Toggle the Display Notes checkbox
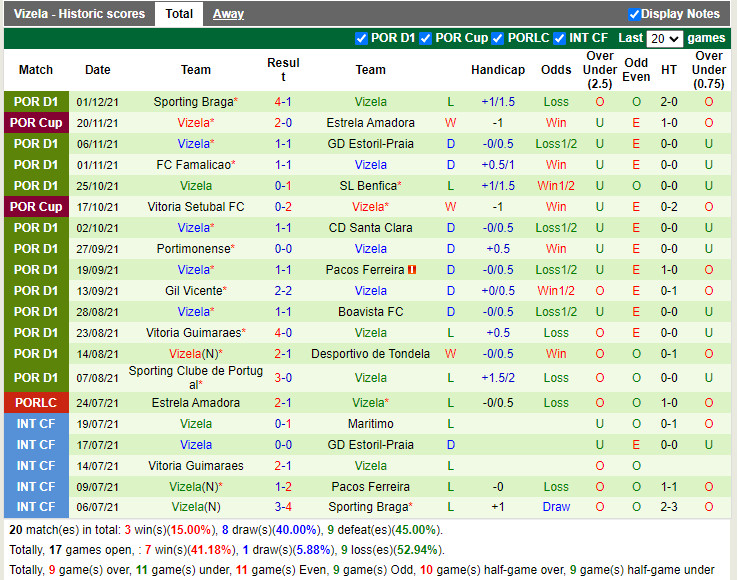Screen dimensions: 738x580 (634, 14)
